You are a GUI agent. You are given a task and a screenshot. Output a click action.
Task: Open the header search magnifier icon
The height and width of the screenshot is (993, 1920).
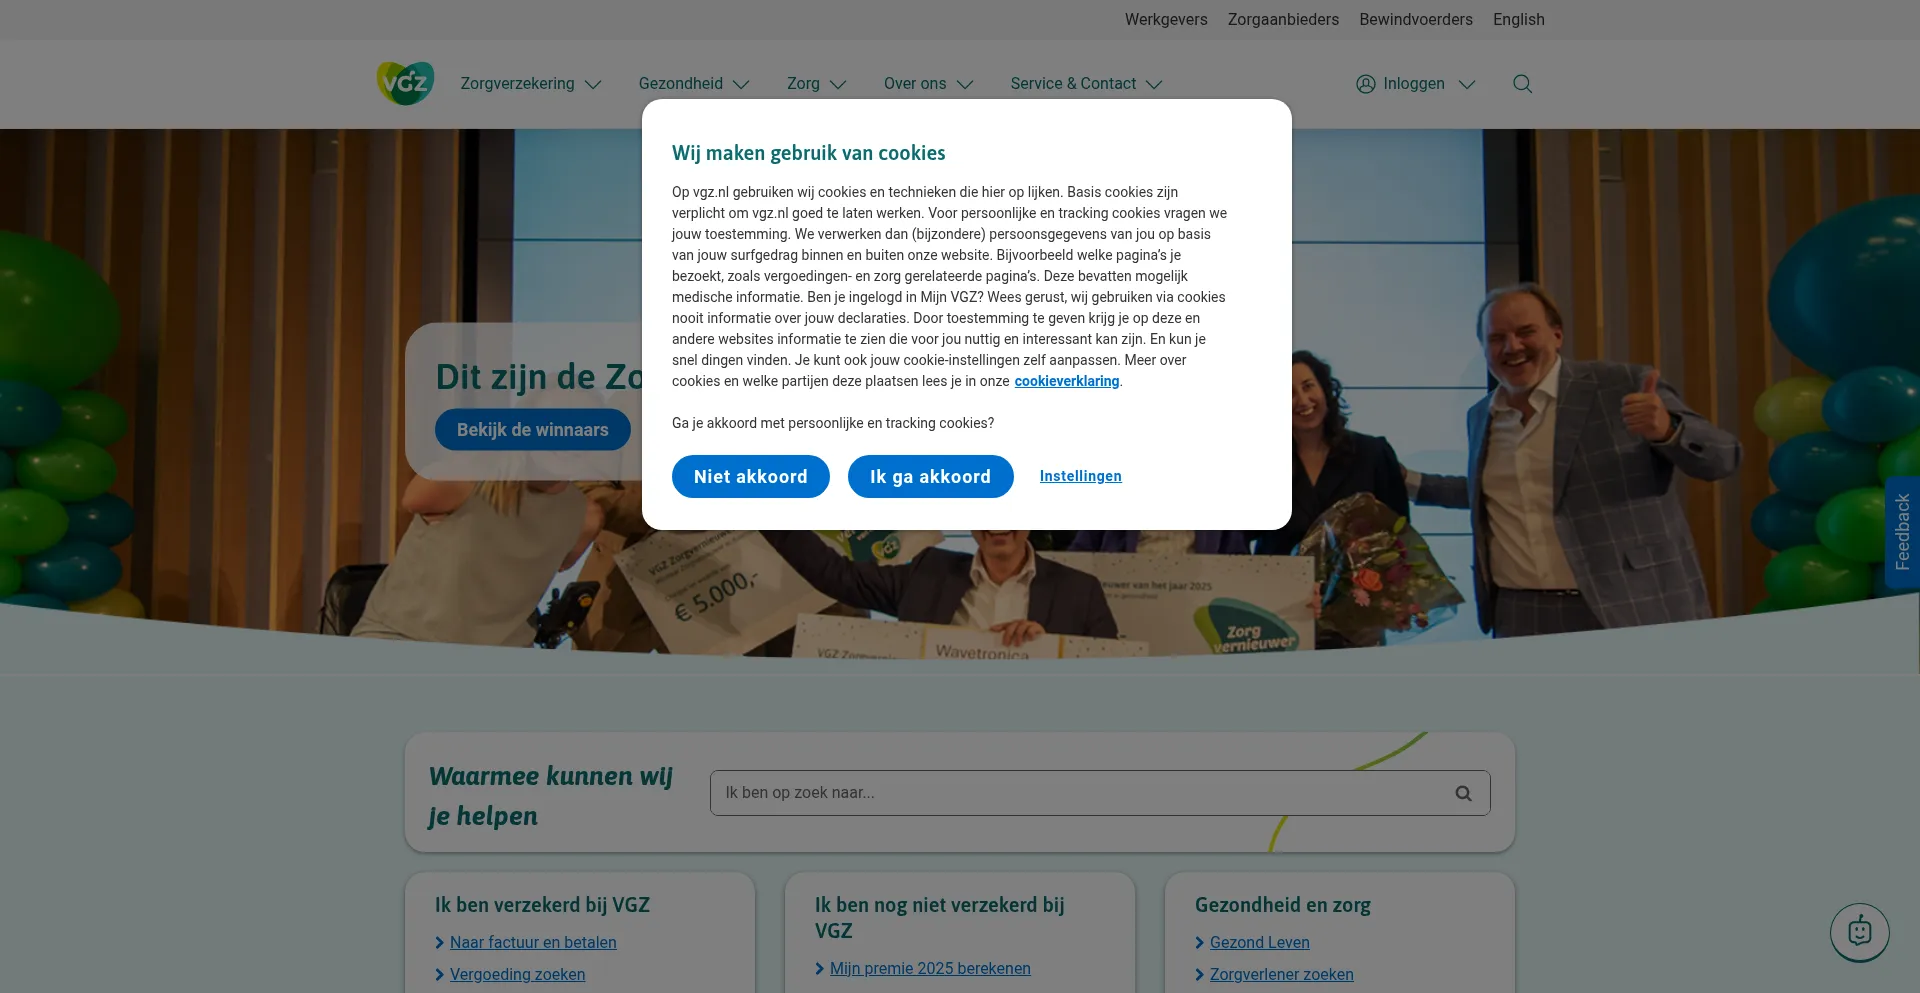point(1522,84)
